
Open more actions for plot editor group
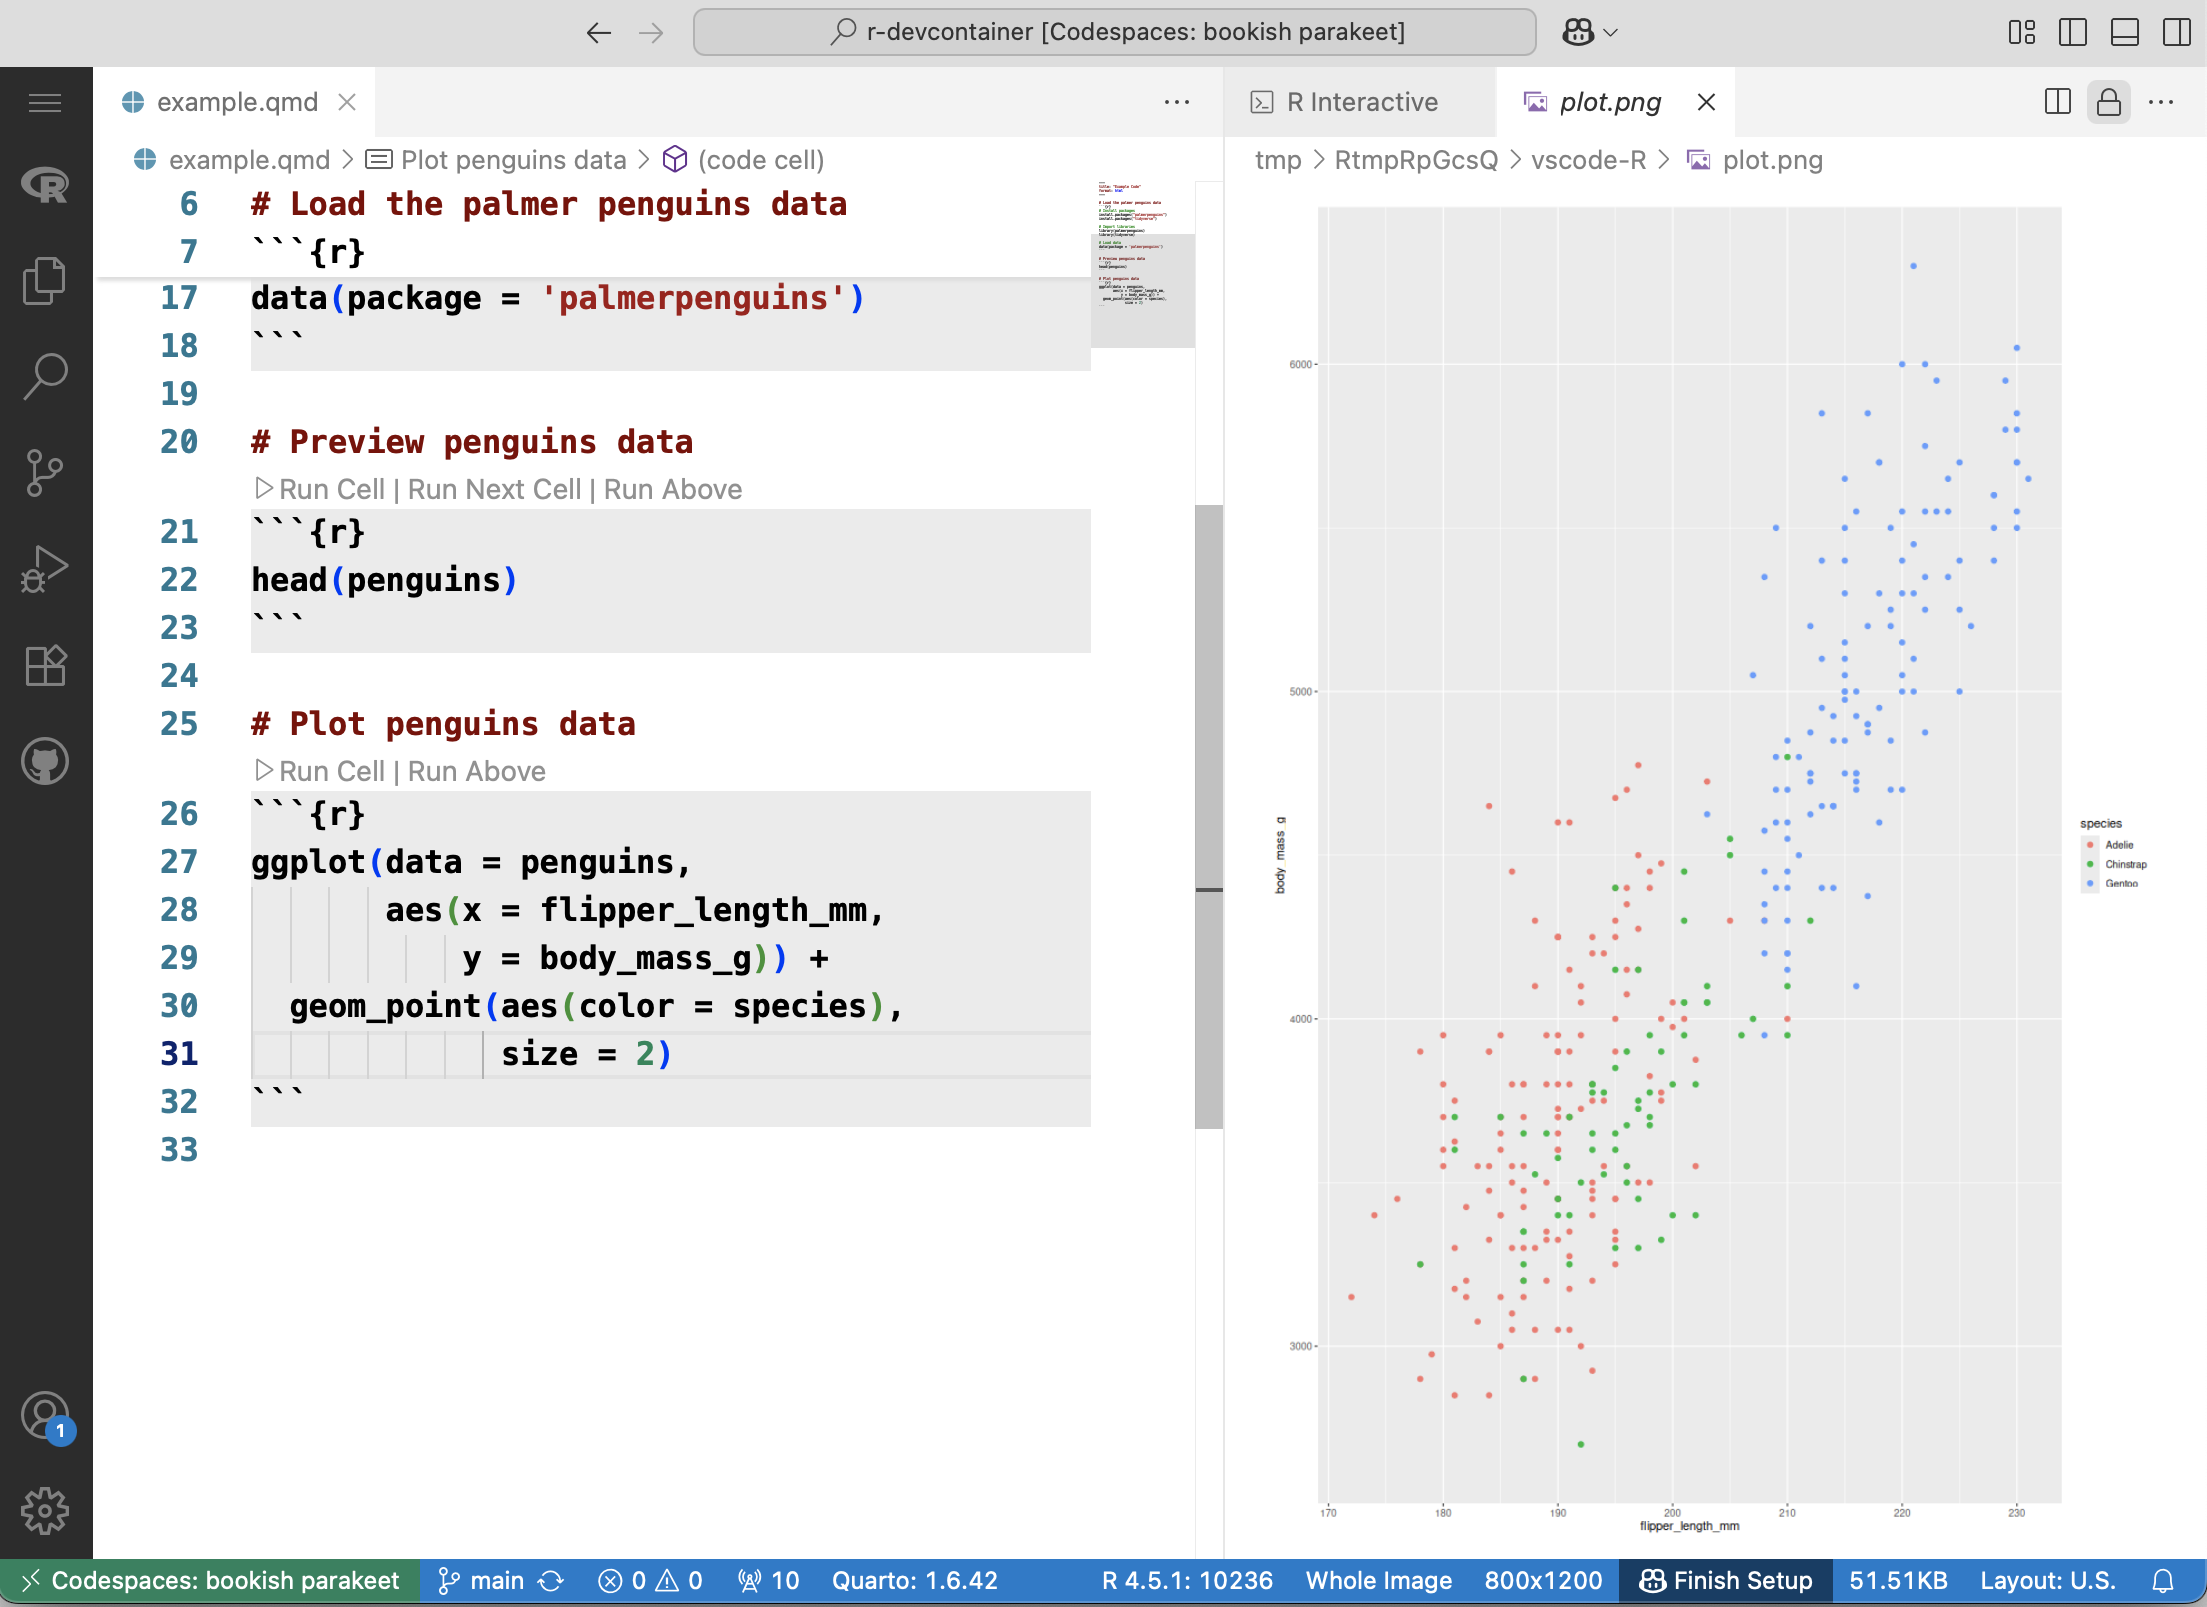tap(2161, 102)
